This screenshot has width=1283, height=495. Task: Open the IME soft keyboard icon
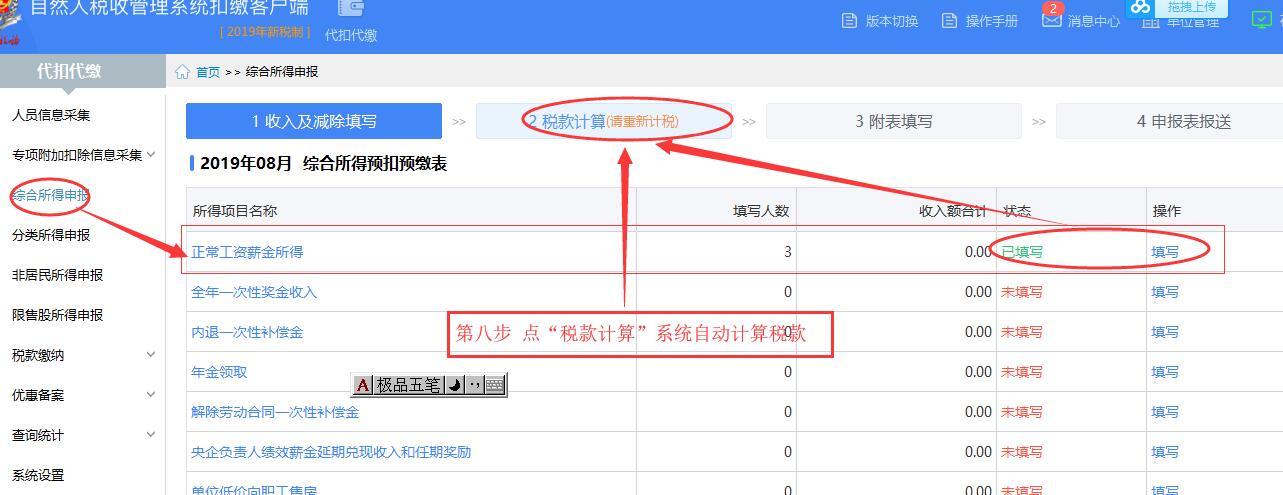pos(494,385)
